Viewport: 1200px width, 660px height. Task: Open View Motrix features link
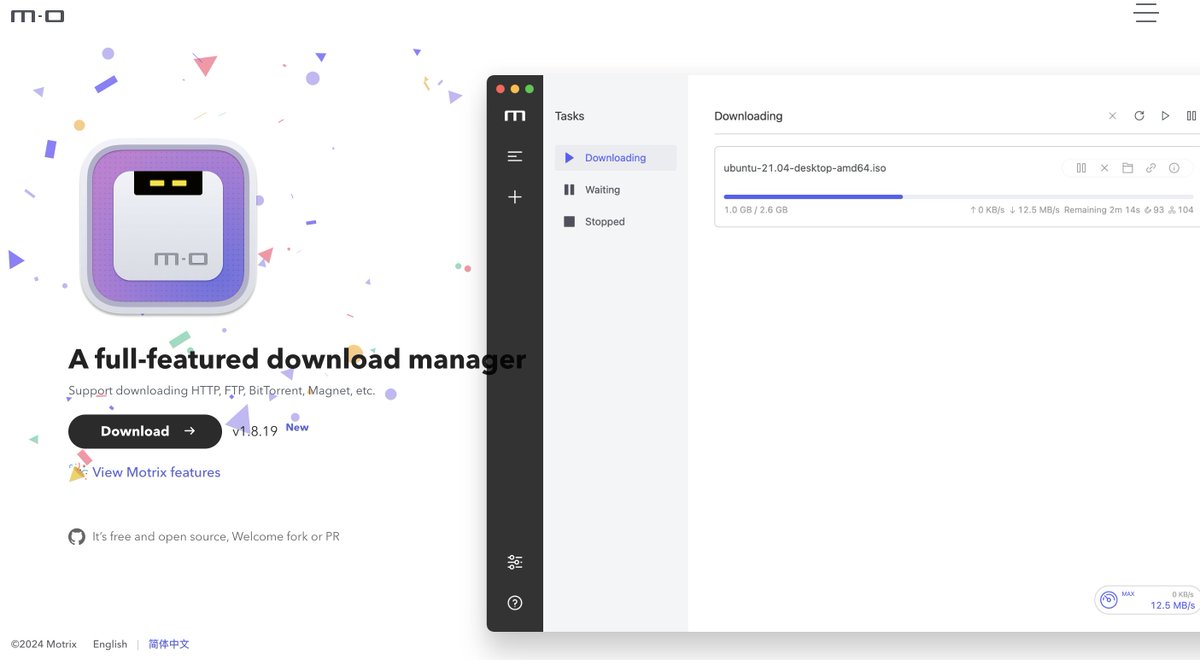[x=156, y=472]
